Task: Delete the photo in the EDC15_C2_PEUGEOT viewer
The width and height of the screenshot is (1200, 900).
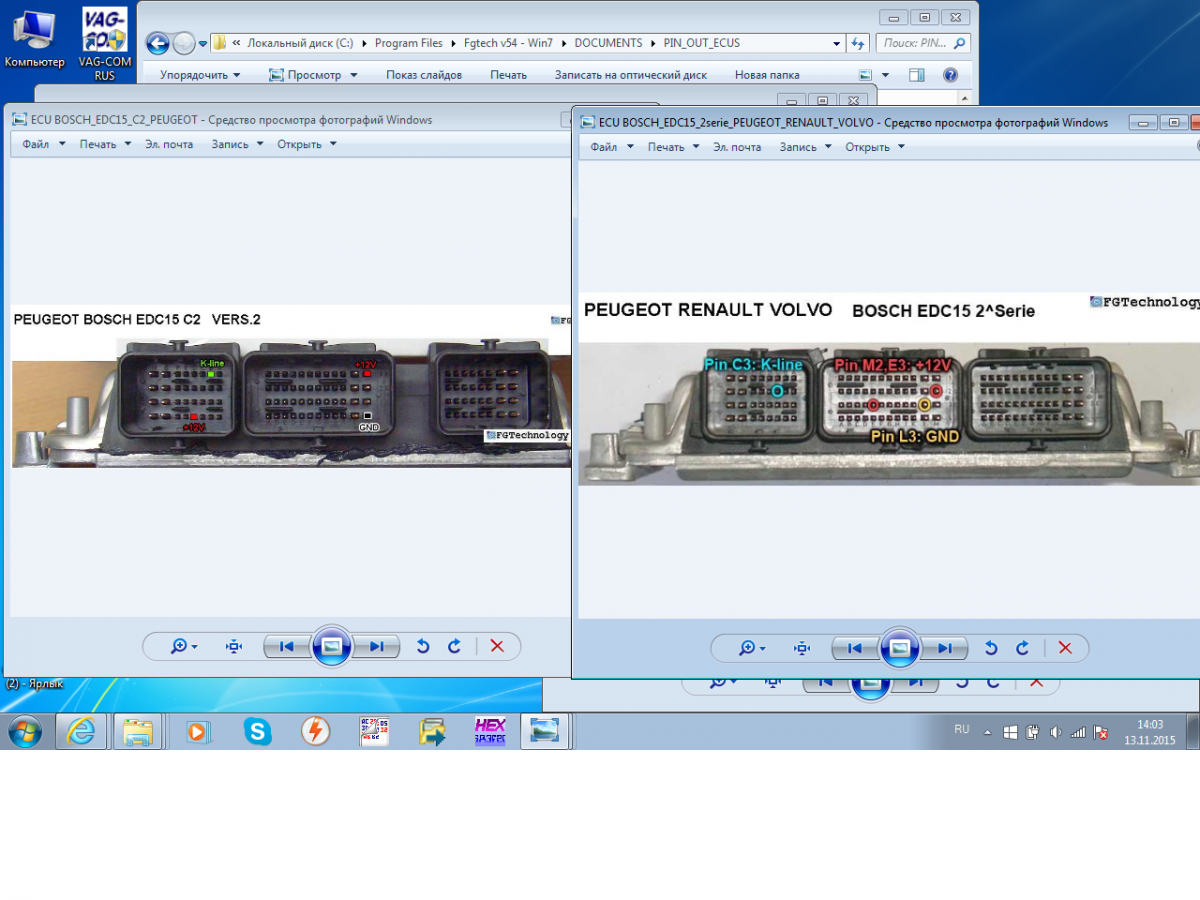Action: point(497,647)
